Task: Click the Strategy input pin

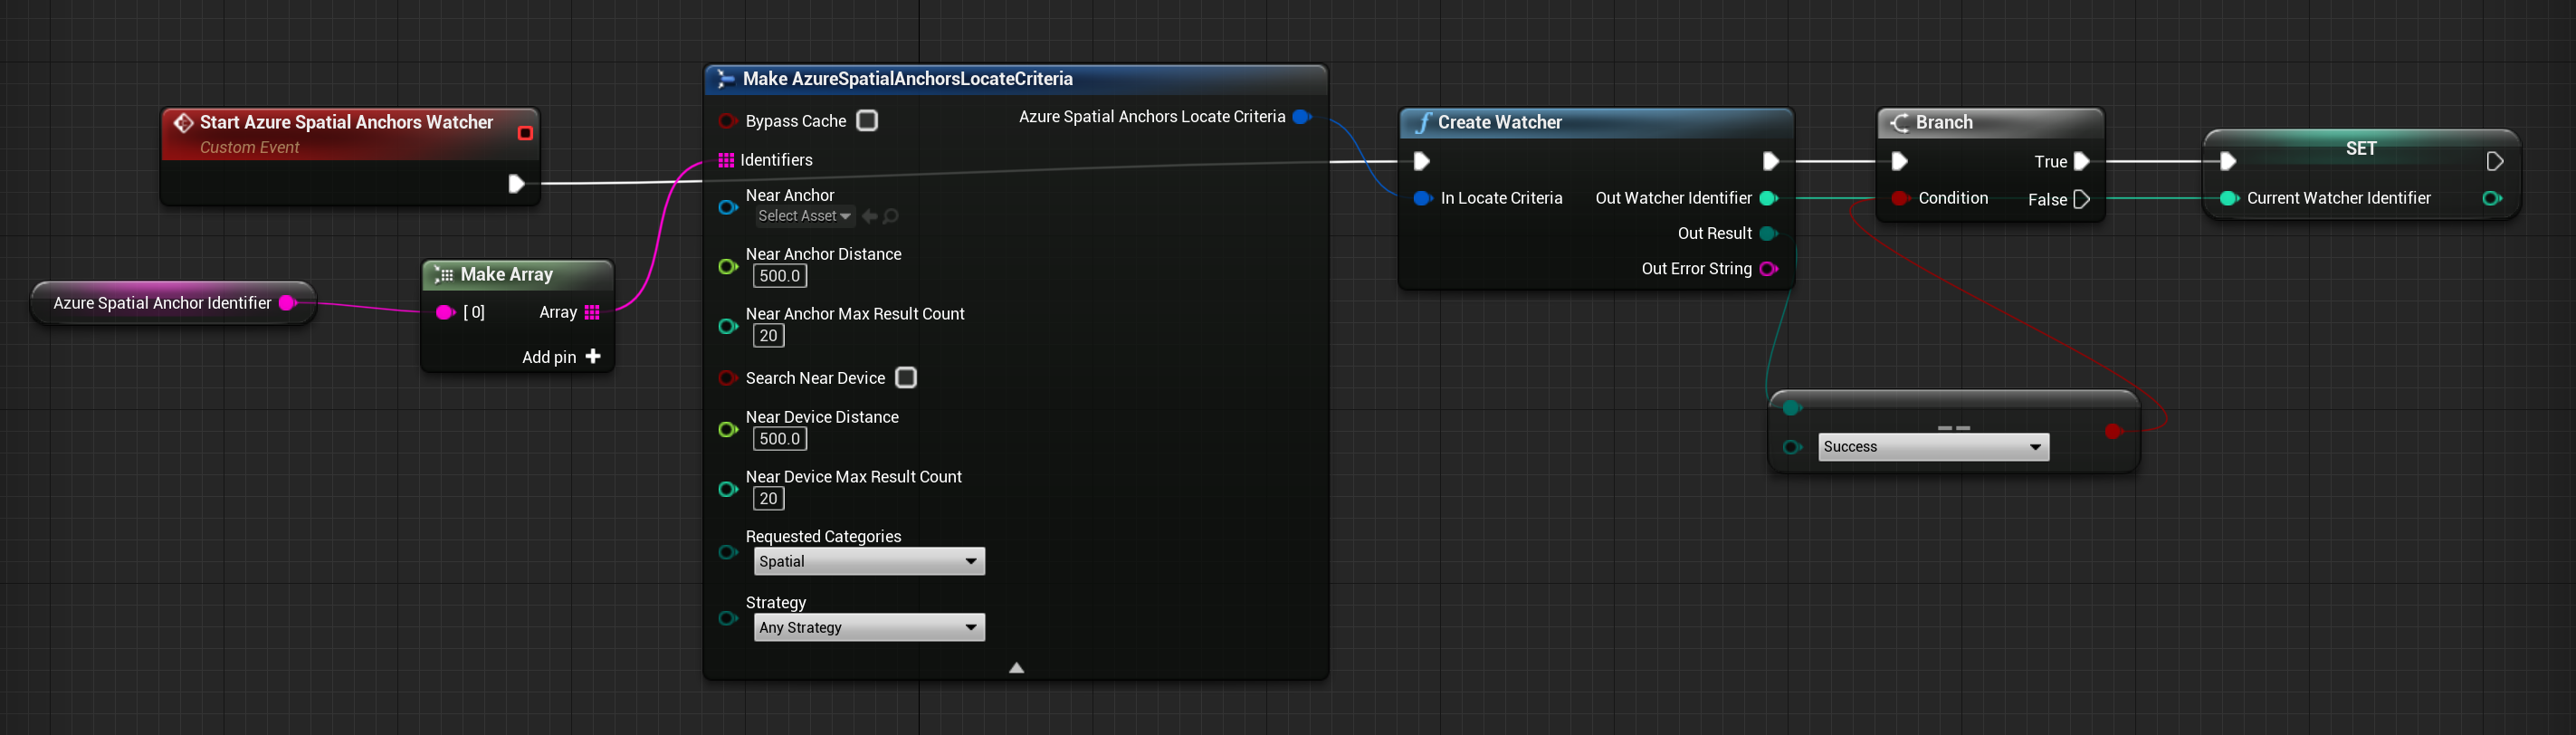Action: pos(728,619)
